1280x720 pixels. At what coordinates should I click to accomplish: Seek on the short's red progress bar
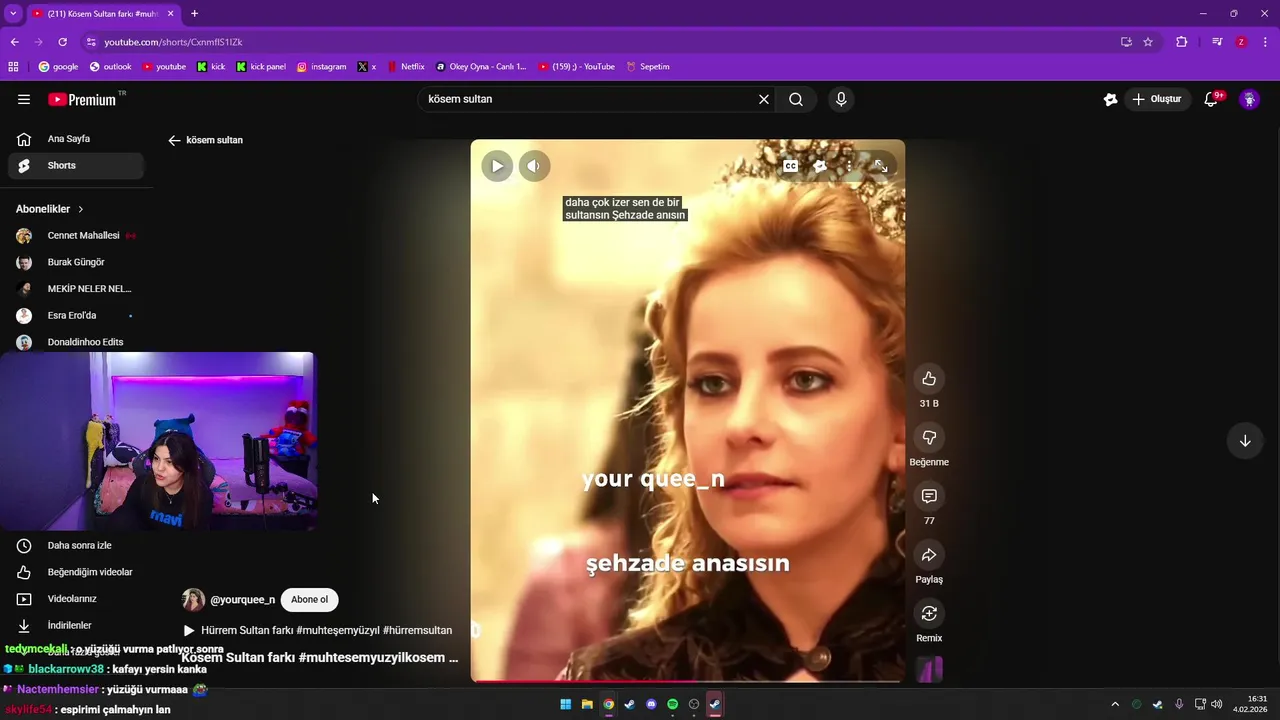coord(688,682)
